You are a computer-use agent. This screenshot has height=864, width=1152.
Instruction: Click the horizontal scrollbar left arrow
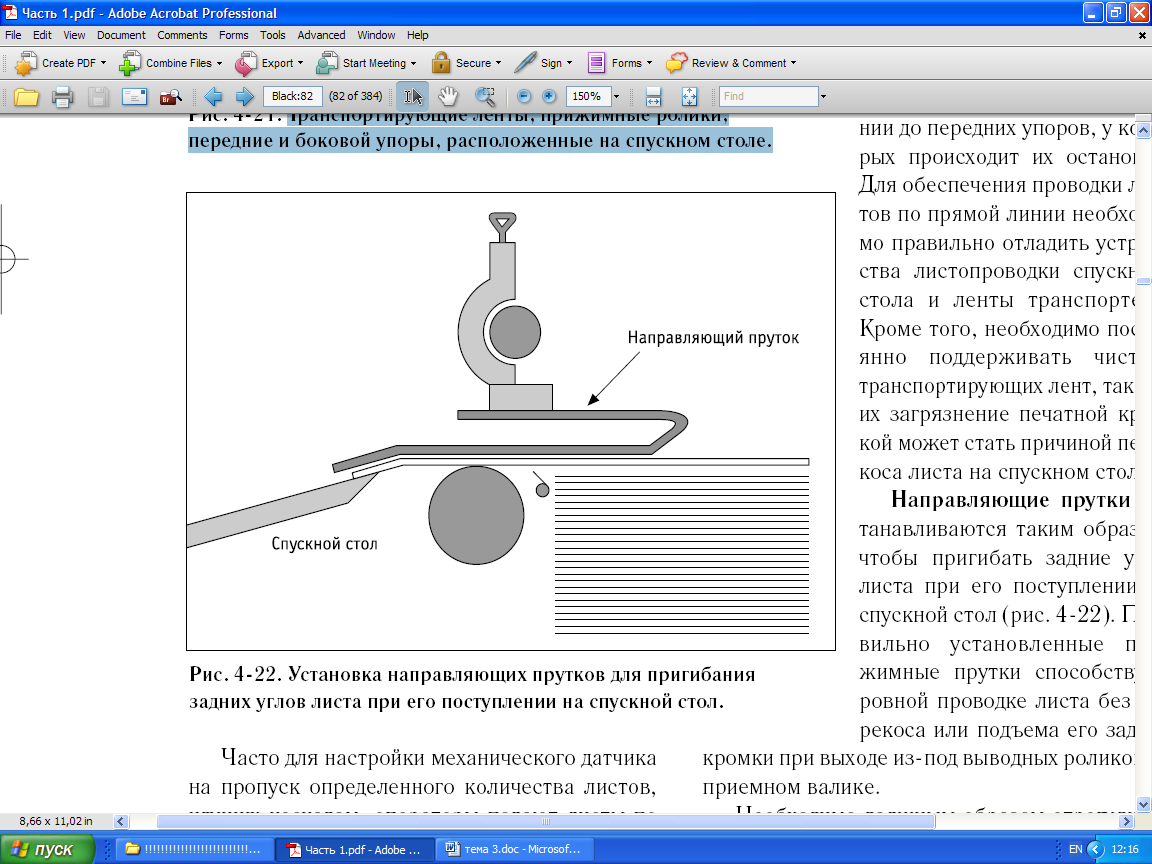point(121,821)
